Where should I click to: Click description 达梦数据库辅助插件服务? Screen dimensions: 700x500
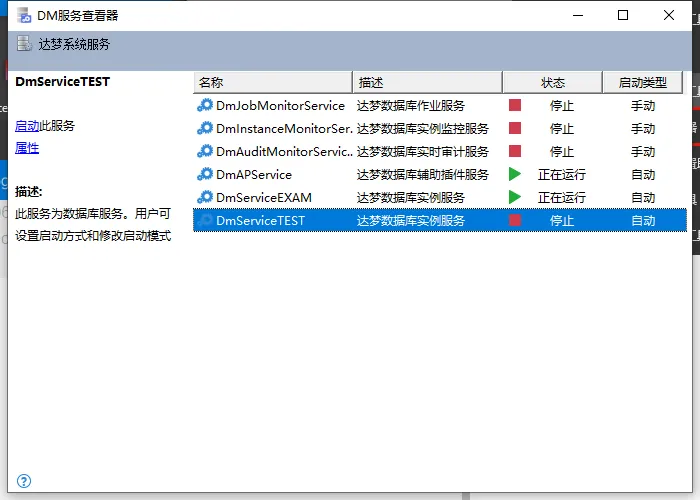[423, 175]
